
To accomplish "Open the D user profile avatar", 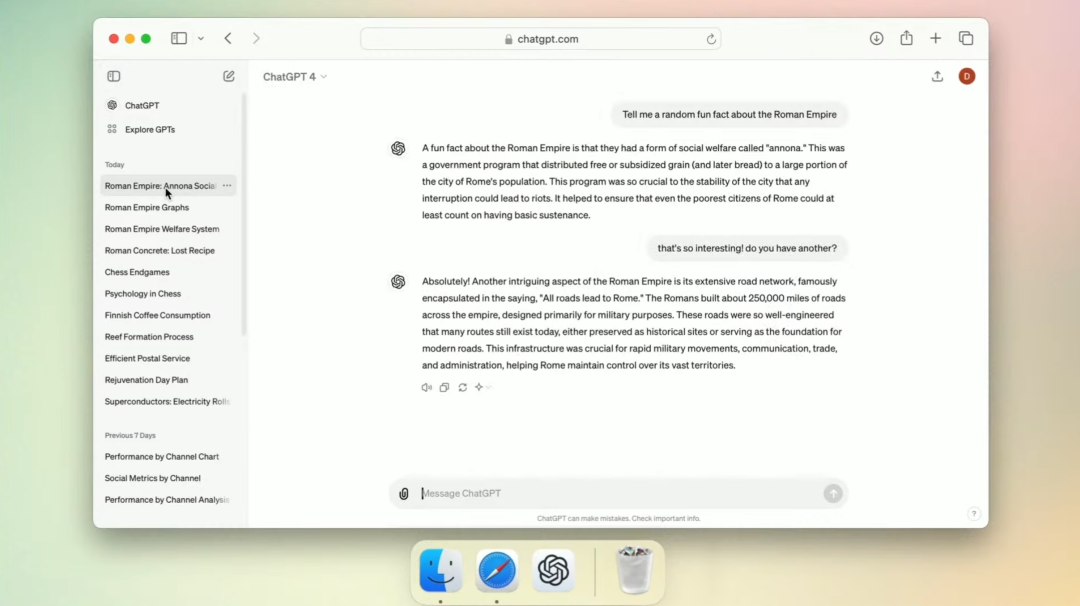I will [x=966, y=76].
